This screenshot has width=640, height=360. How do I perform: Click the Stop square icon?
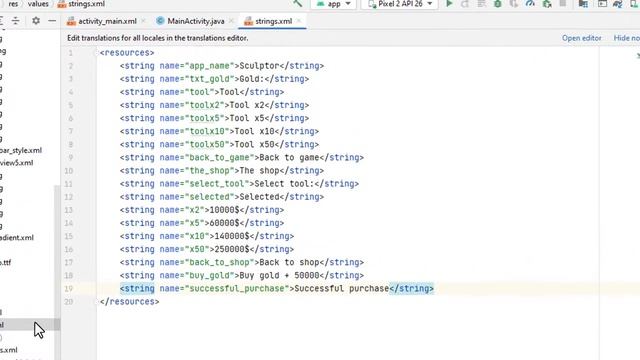(x=563, y=4)
